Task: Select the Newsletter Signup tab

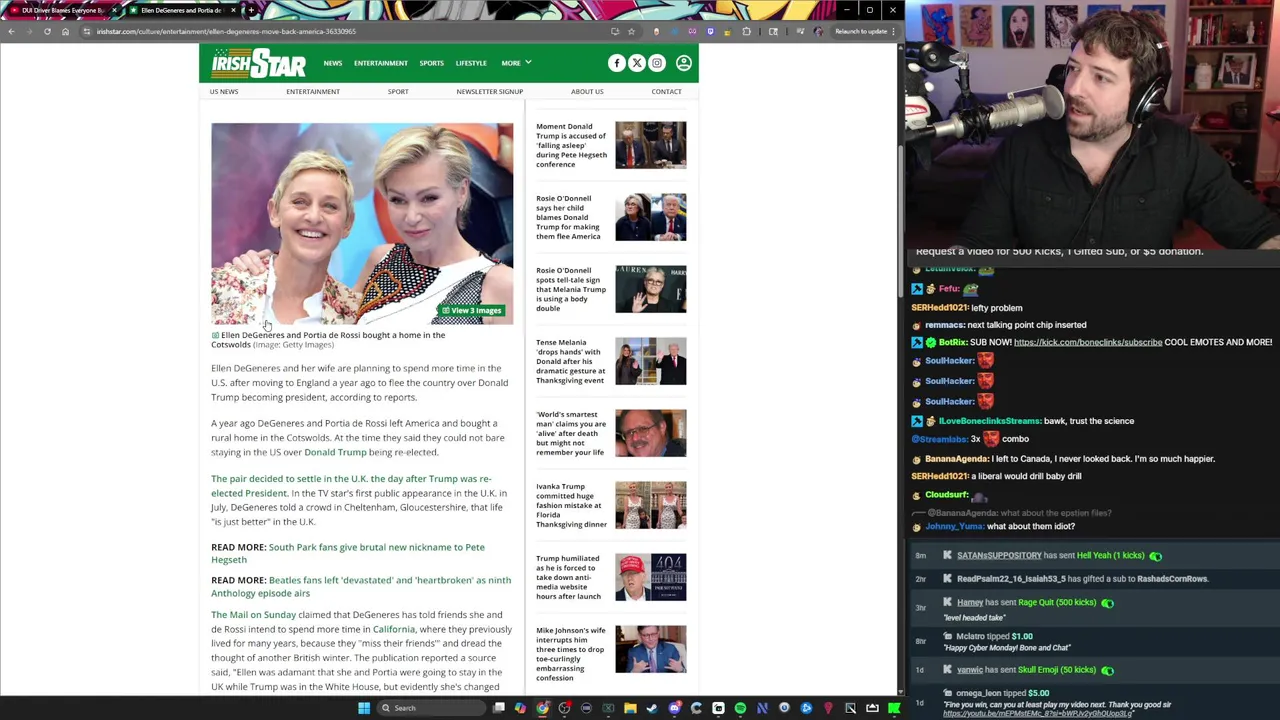Action: click(490, 91)
